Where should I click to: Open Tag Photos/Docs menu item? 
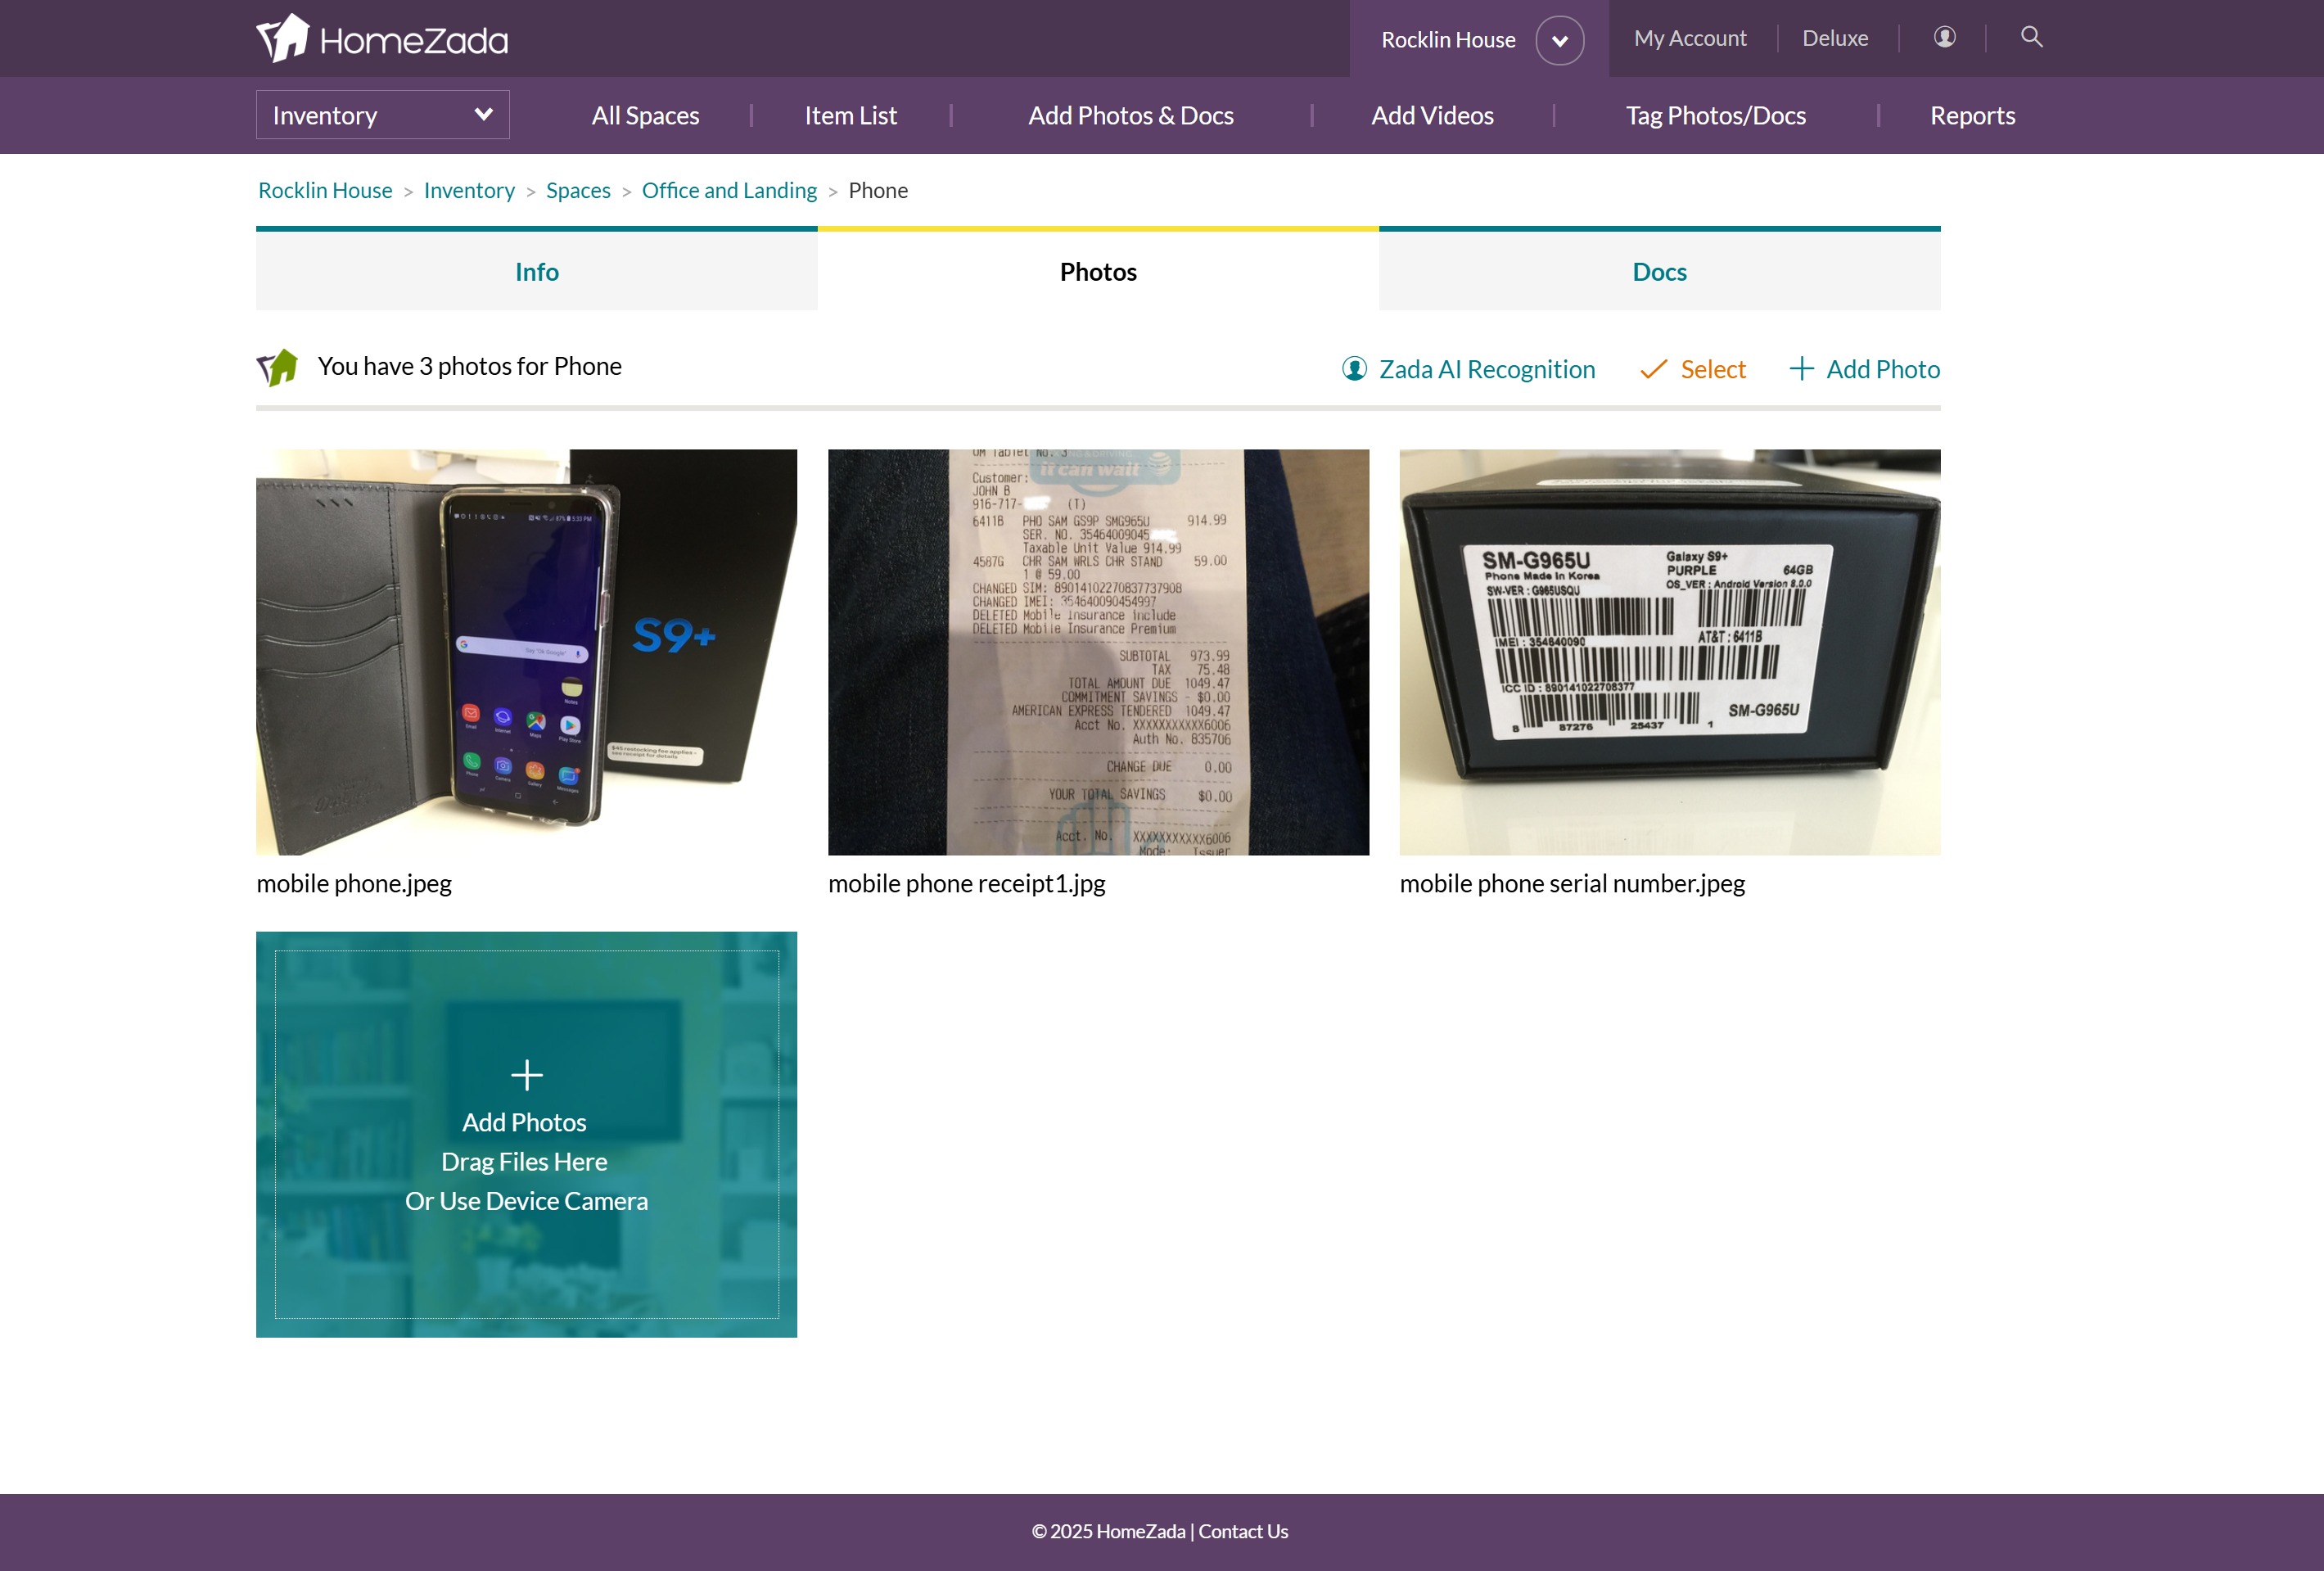point(1715,115)
